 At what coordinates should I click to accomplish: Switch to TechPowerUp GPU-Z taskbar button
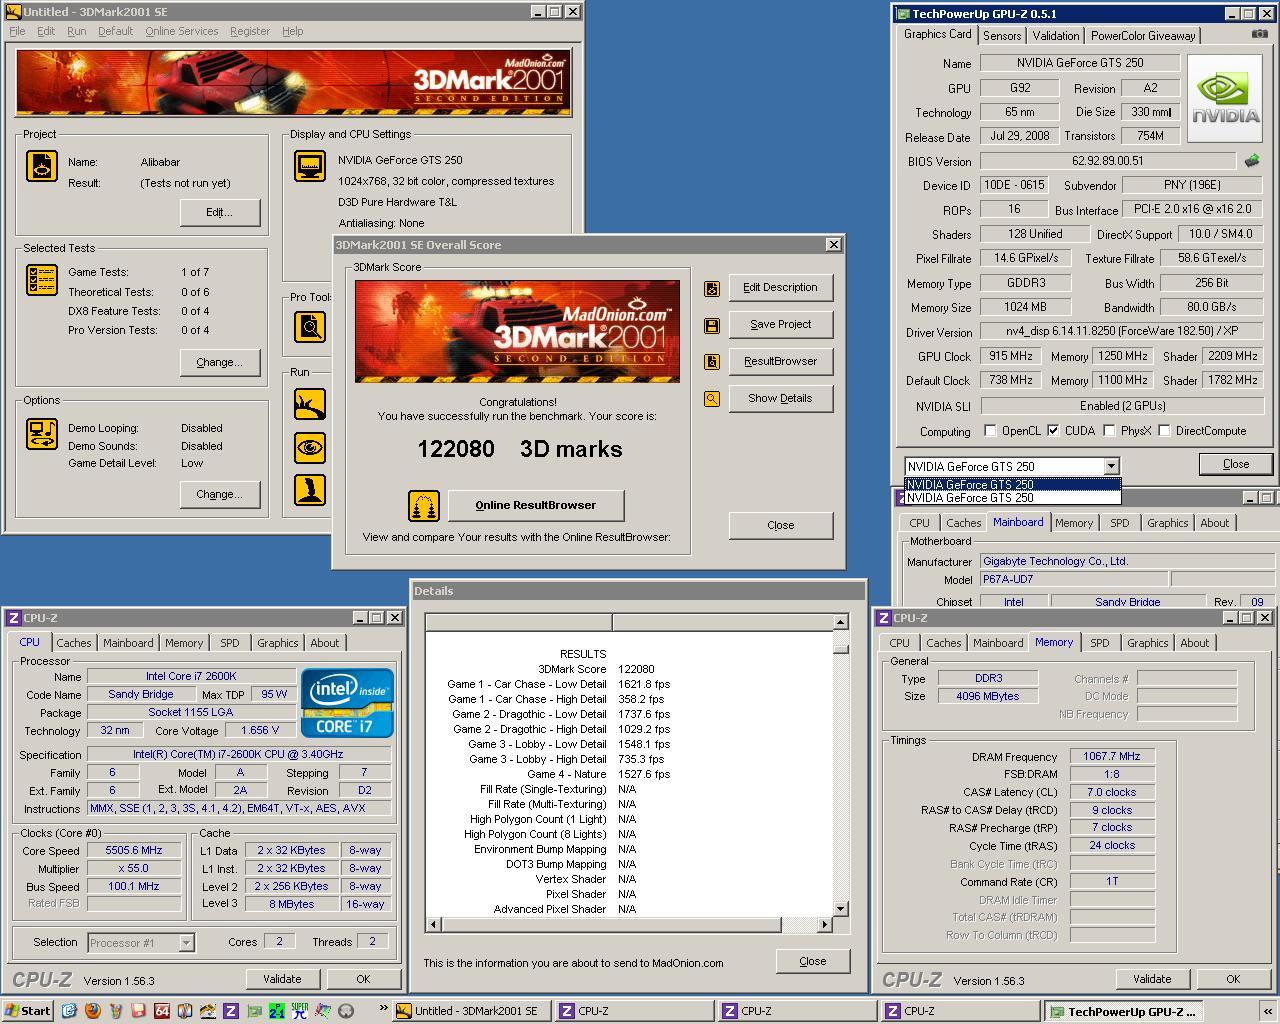[x=1123, y=1011]
